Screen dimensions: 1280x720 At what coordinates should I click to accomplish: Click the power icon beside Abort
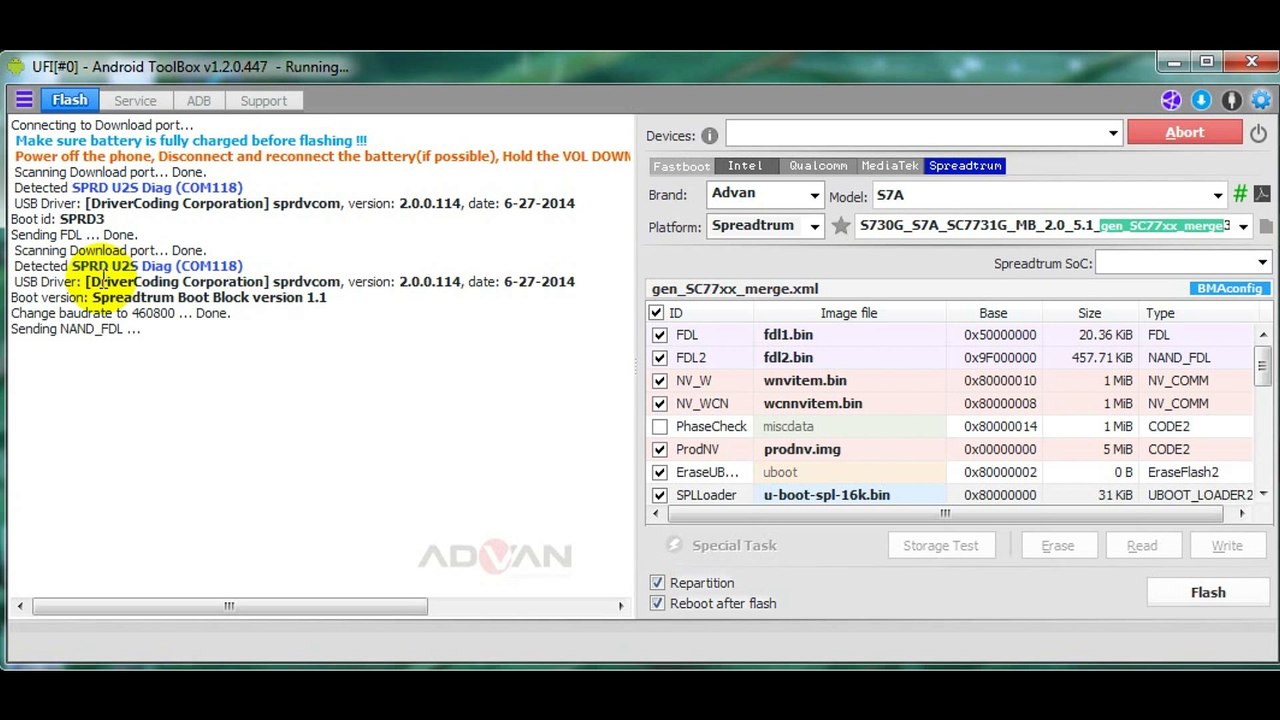click(x=1258, y=132)
